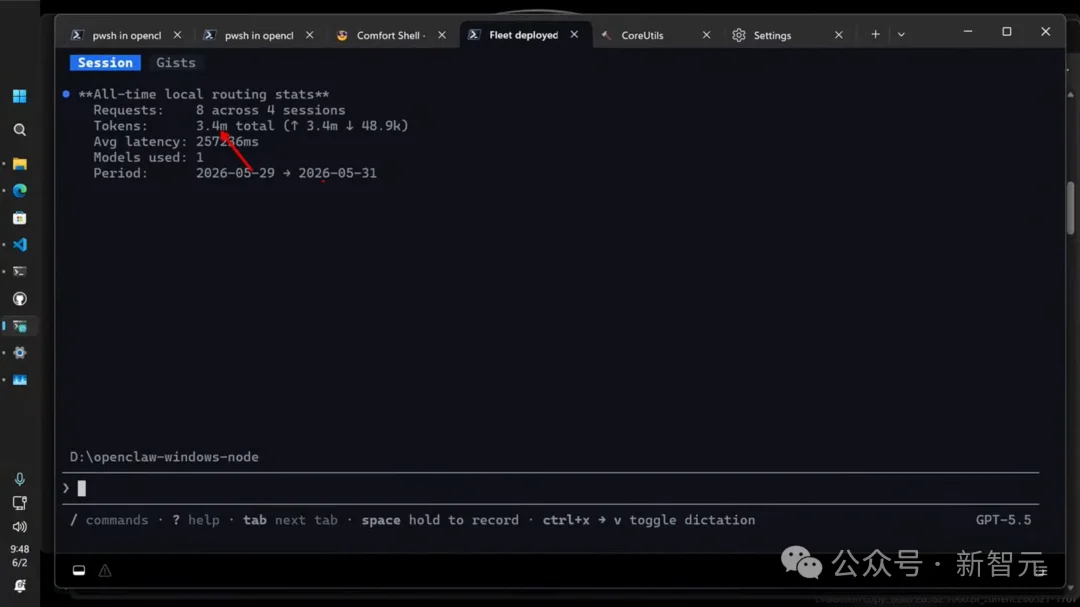Open the display/cast tray icon
Screen dimensions: 1080x607
pos(19,503)
